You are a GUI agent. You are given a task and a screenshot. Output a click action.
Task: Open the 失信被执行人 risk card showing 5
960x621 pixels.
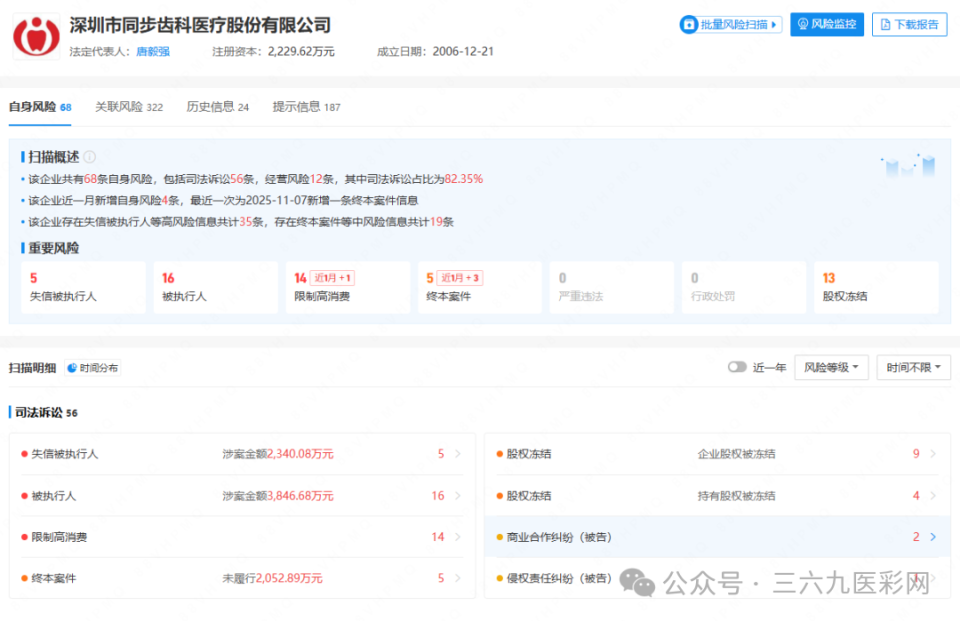pyautogui.click(x=83, y=287)
